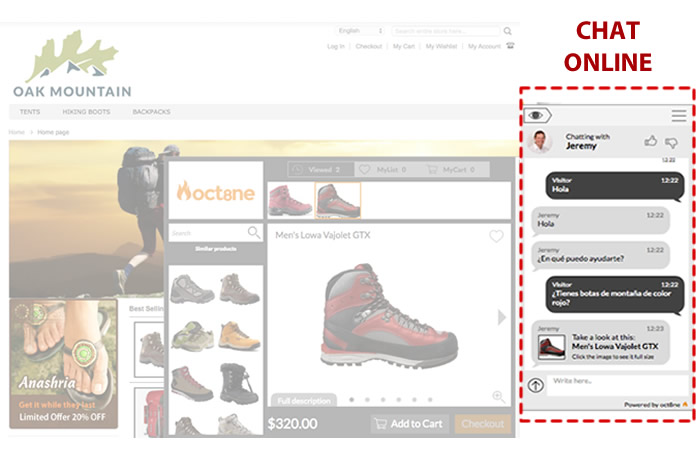The image size is (700, 460).
Task: Select the first image carousel dot
Action: (352, 400)
